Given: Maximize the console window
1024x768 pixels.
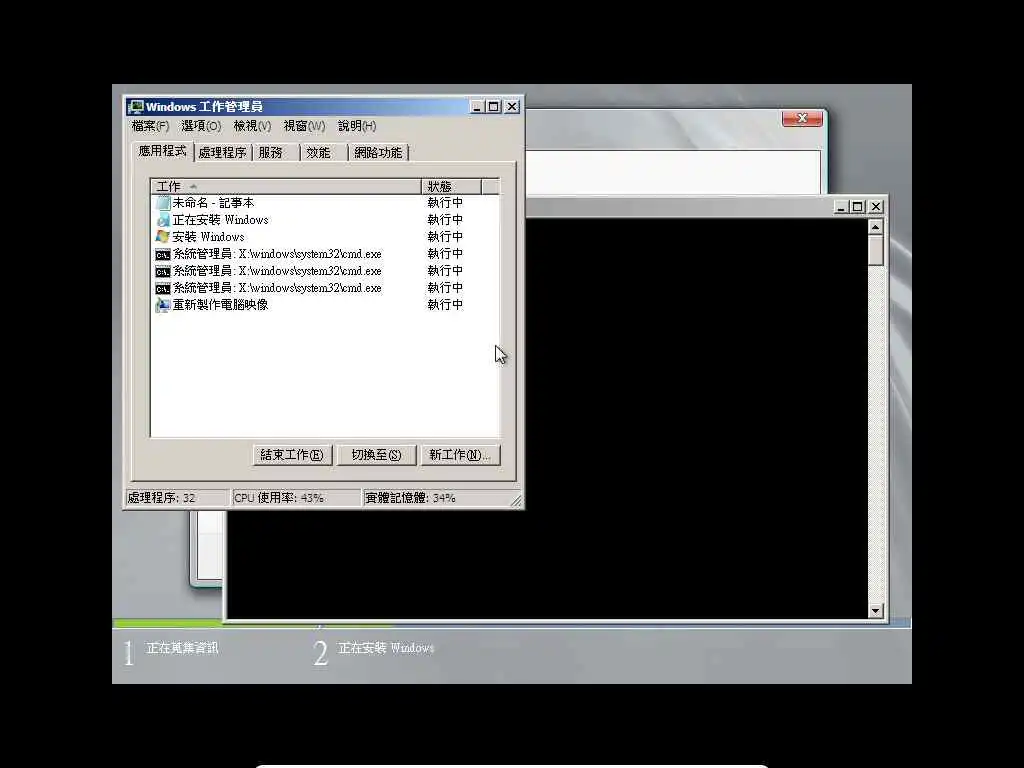Looking at the screenshot, I should (x=858, y=207).
